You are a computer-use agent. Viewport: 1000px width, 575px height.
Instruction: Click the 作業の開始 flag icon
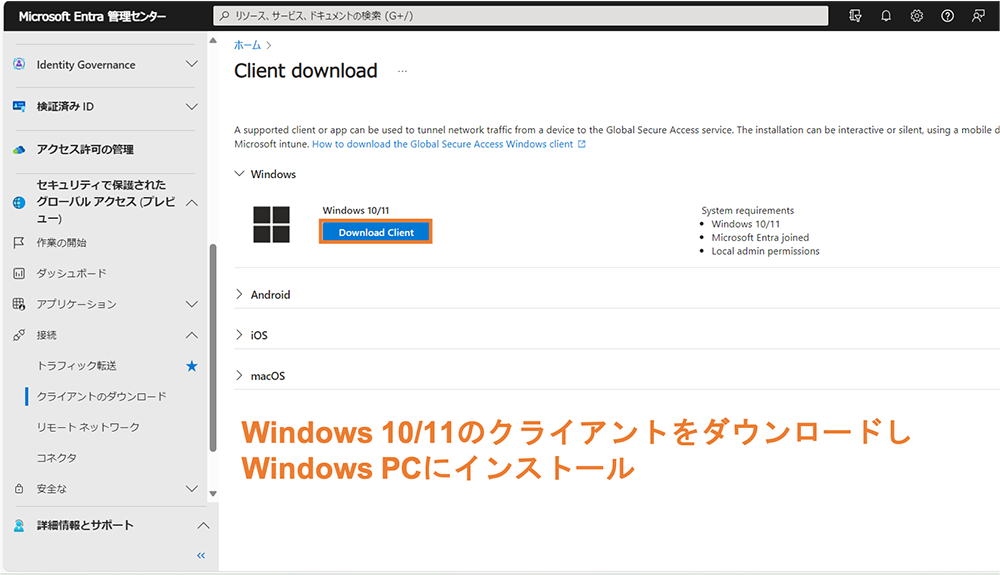point(19,243)
